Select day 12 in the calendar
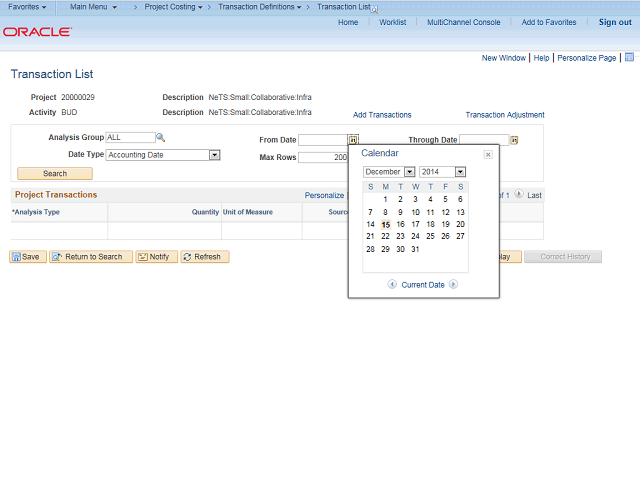Viewport: 640px width, 480px height. [445, 212]
